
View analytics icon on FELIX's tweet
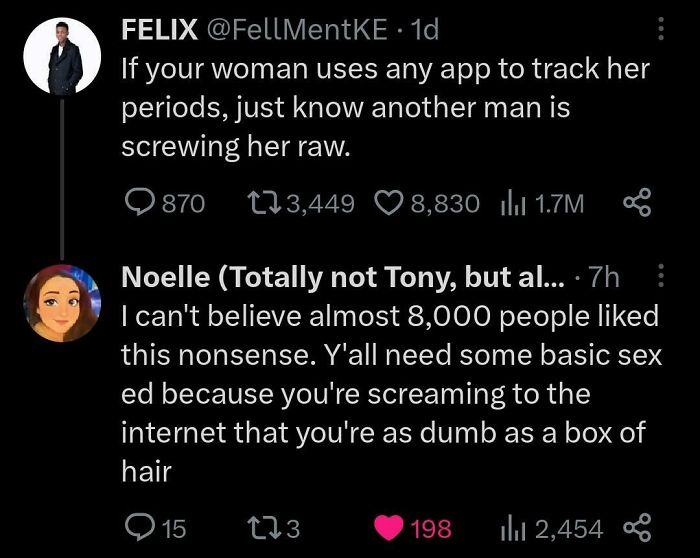507,203
